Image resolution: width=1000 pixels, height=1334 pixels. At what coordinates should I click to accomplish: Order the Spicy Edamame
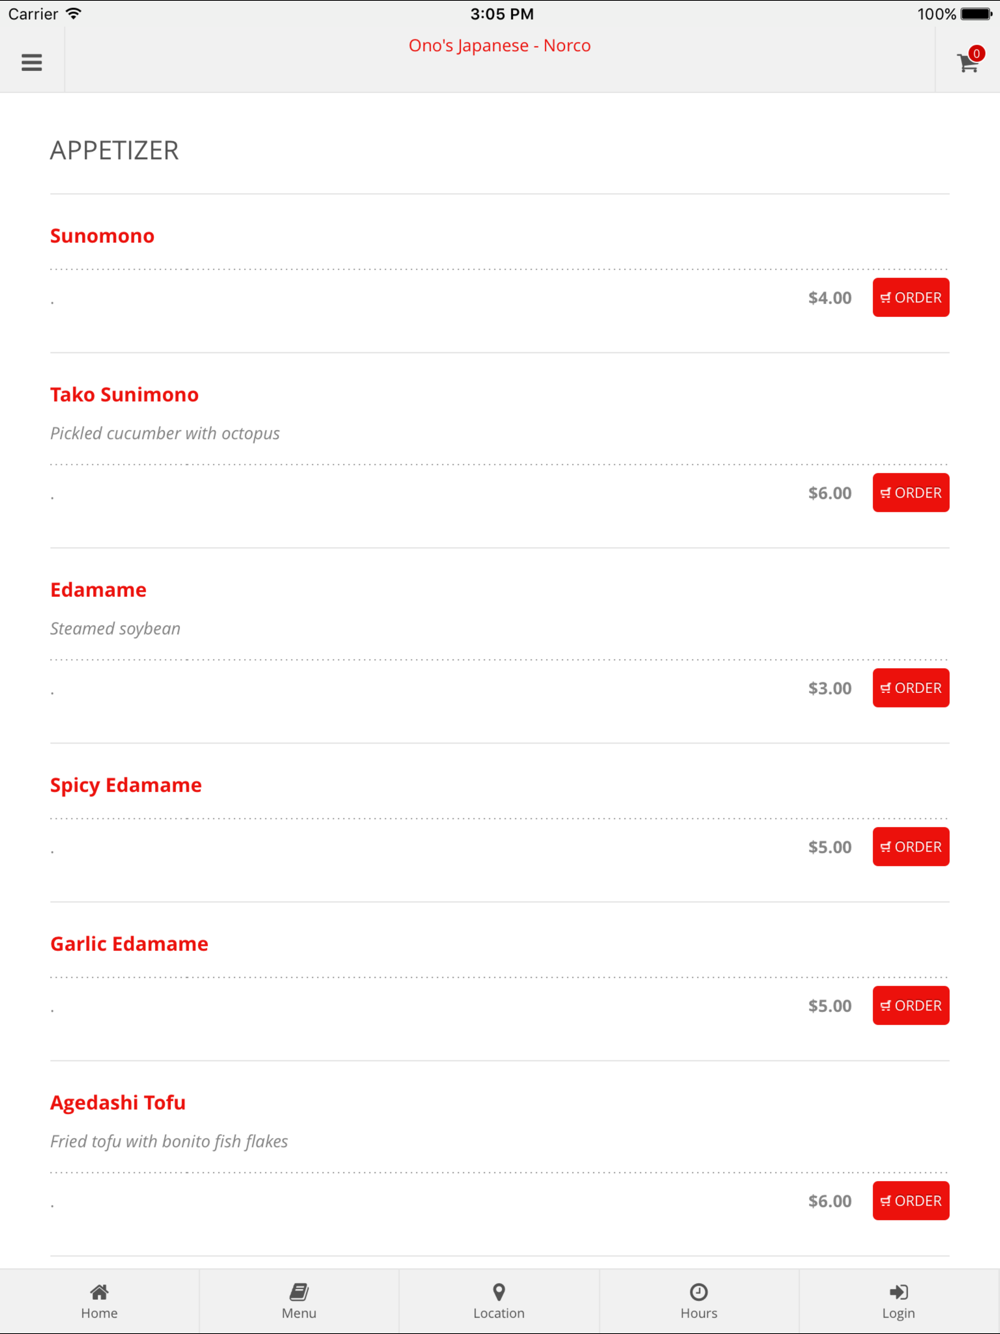(911, 847)
